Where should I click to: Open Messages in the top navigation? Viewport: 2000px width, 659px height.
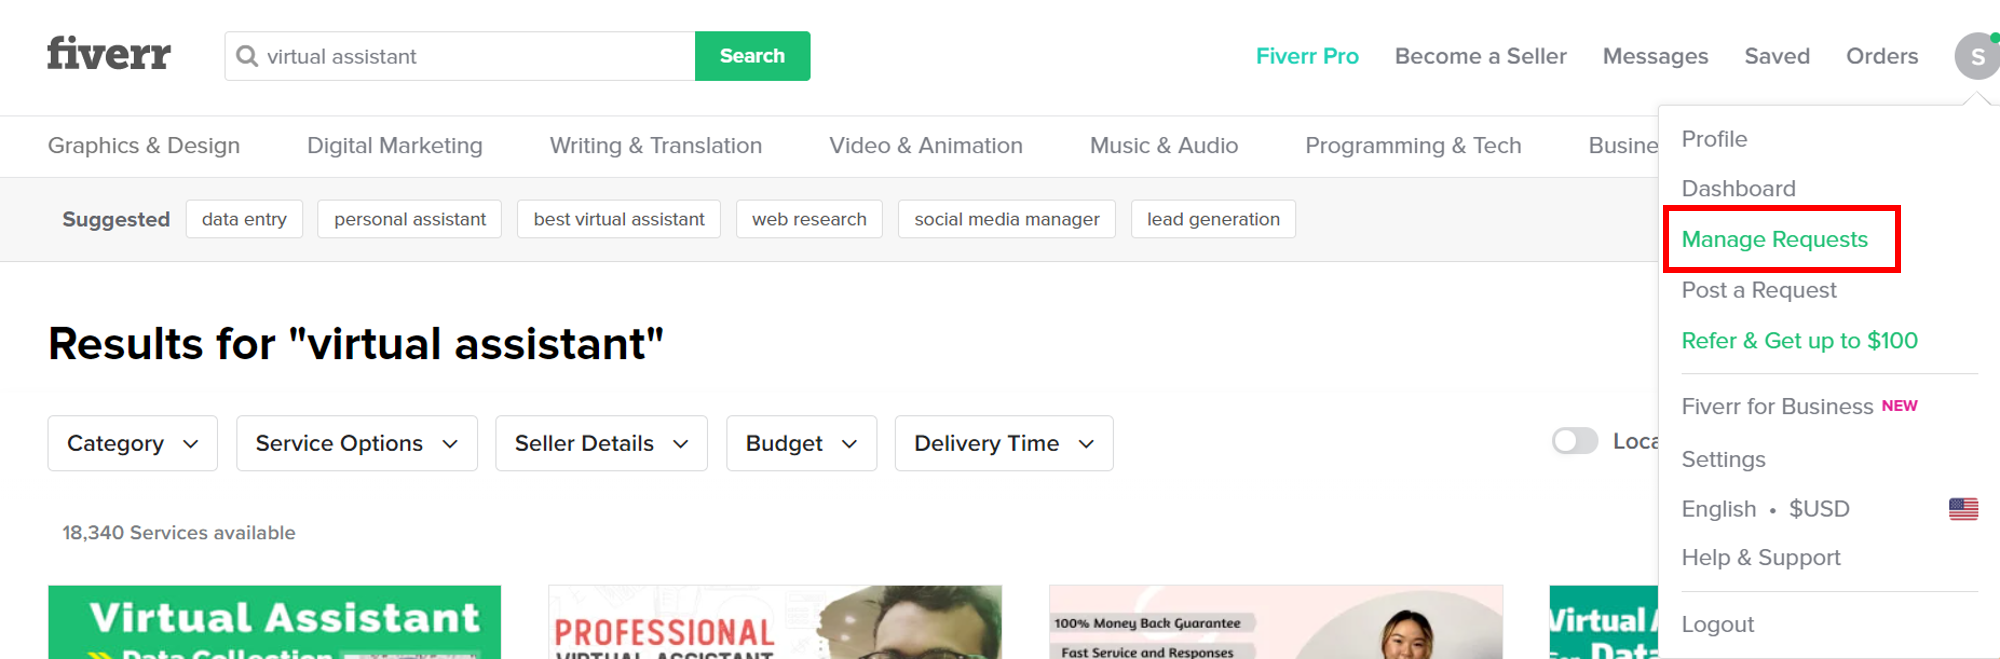coord(1655,56)
